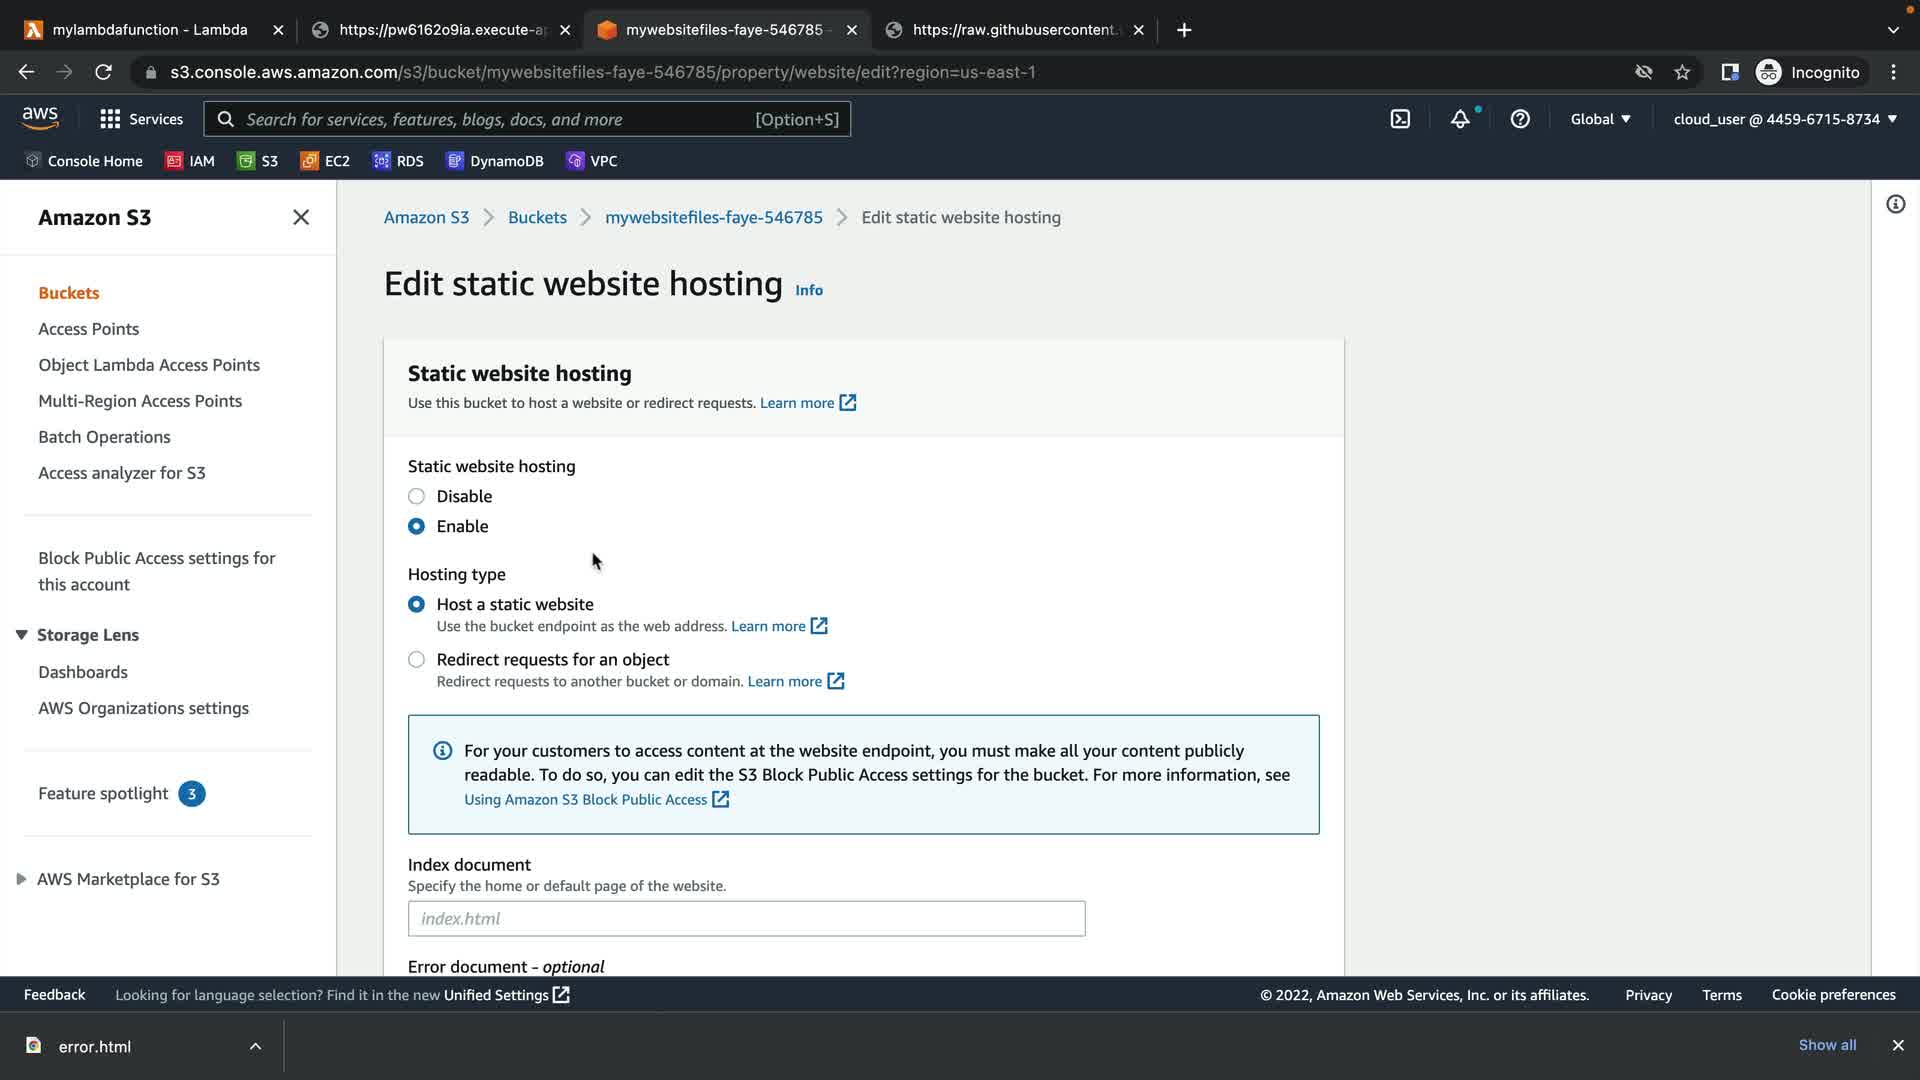Image resolution: width=1920 pixels, height=1080 pixels.
Task: Choose Redirect requests for an object
Action: 416,659
